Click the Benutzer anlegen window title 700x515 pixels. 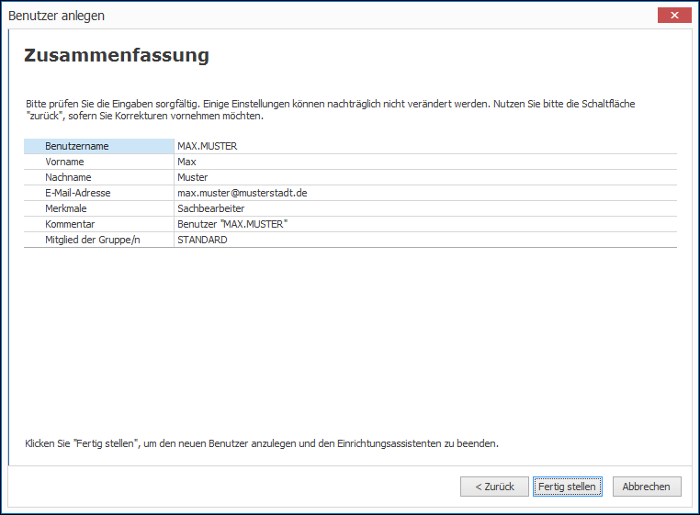(x=56, y=16)
